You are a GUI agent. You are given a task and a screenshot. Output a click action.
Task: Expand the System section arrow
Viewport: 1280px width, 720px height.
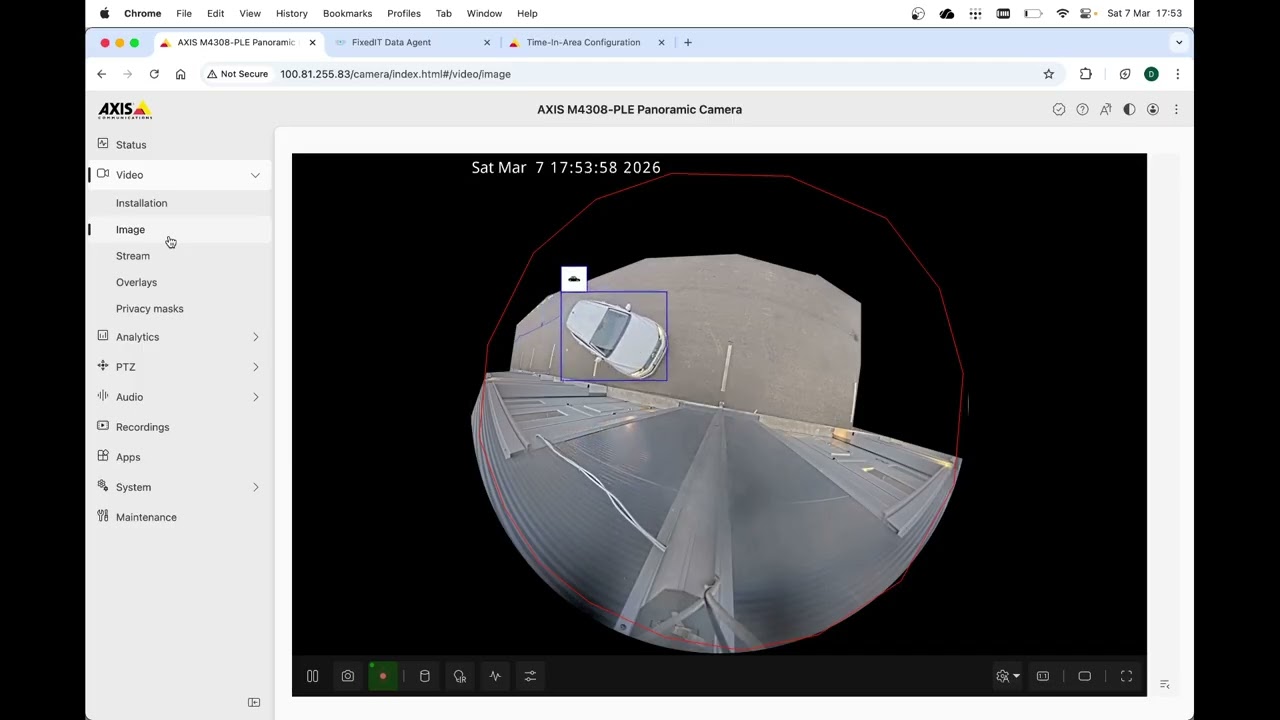[x=255, y=487]
